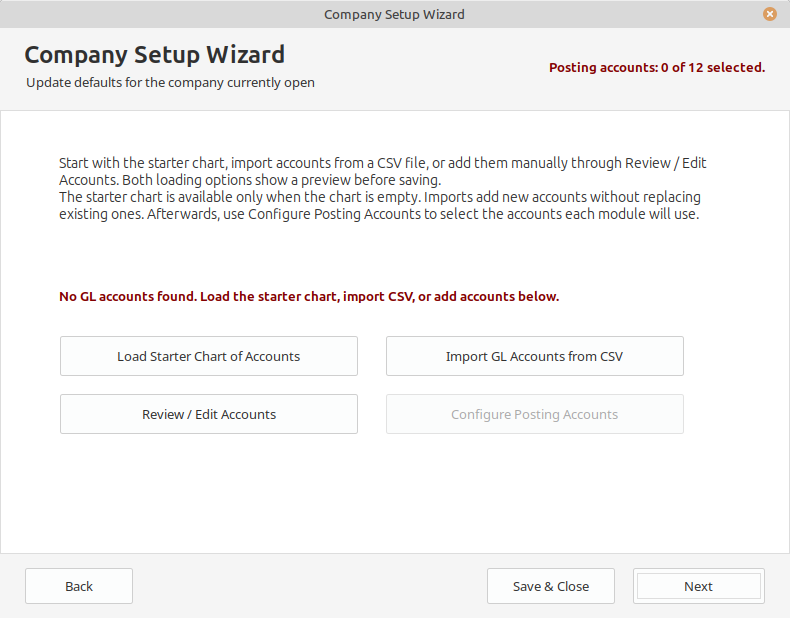790x618 pixels.
Task: Click Save & Close
Action: coord(551,586)
